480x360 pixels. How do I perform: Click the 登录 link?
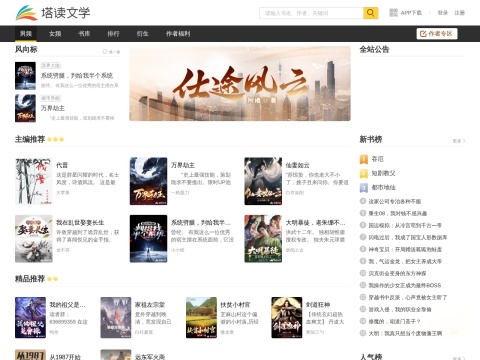tap(443, 13)
